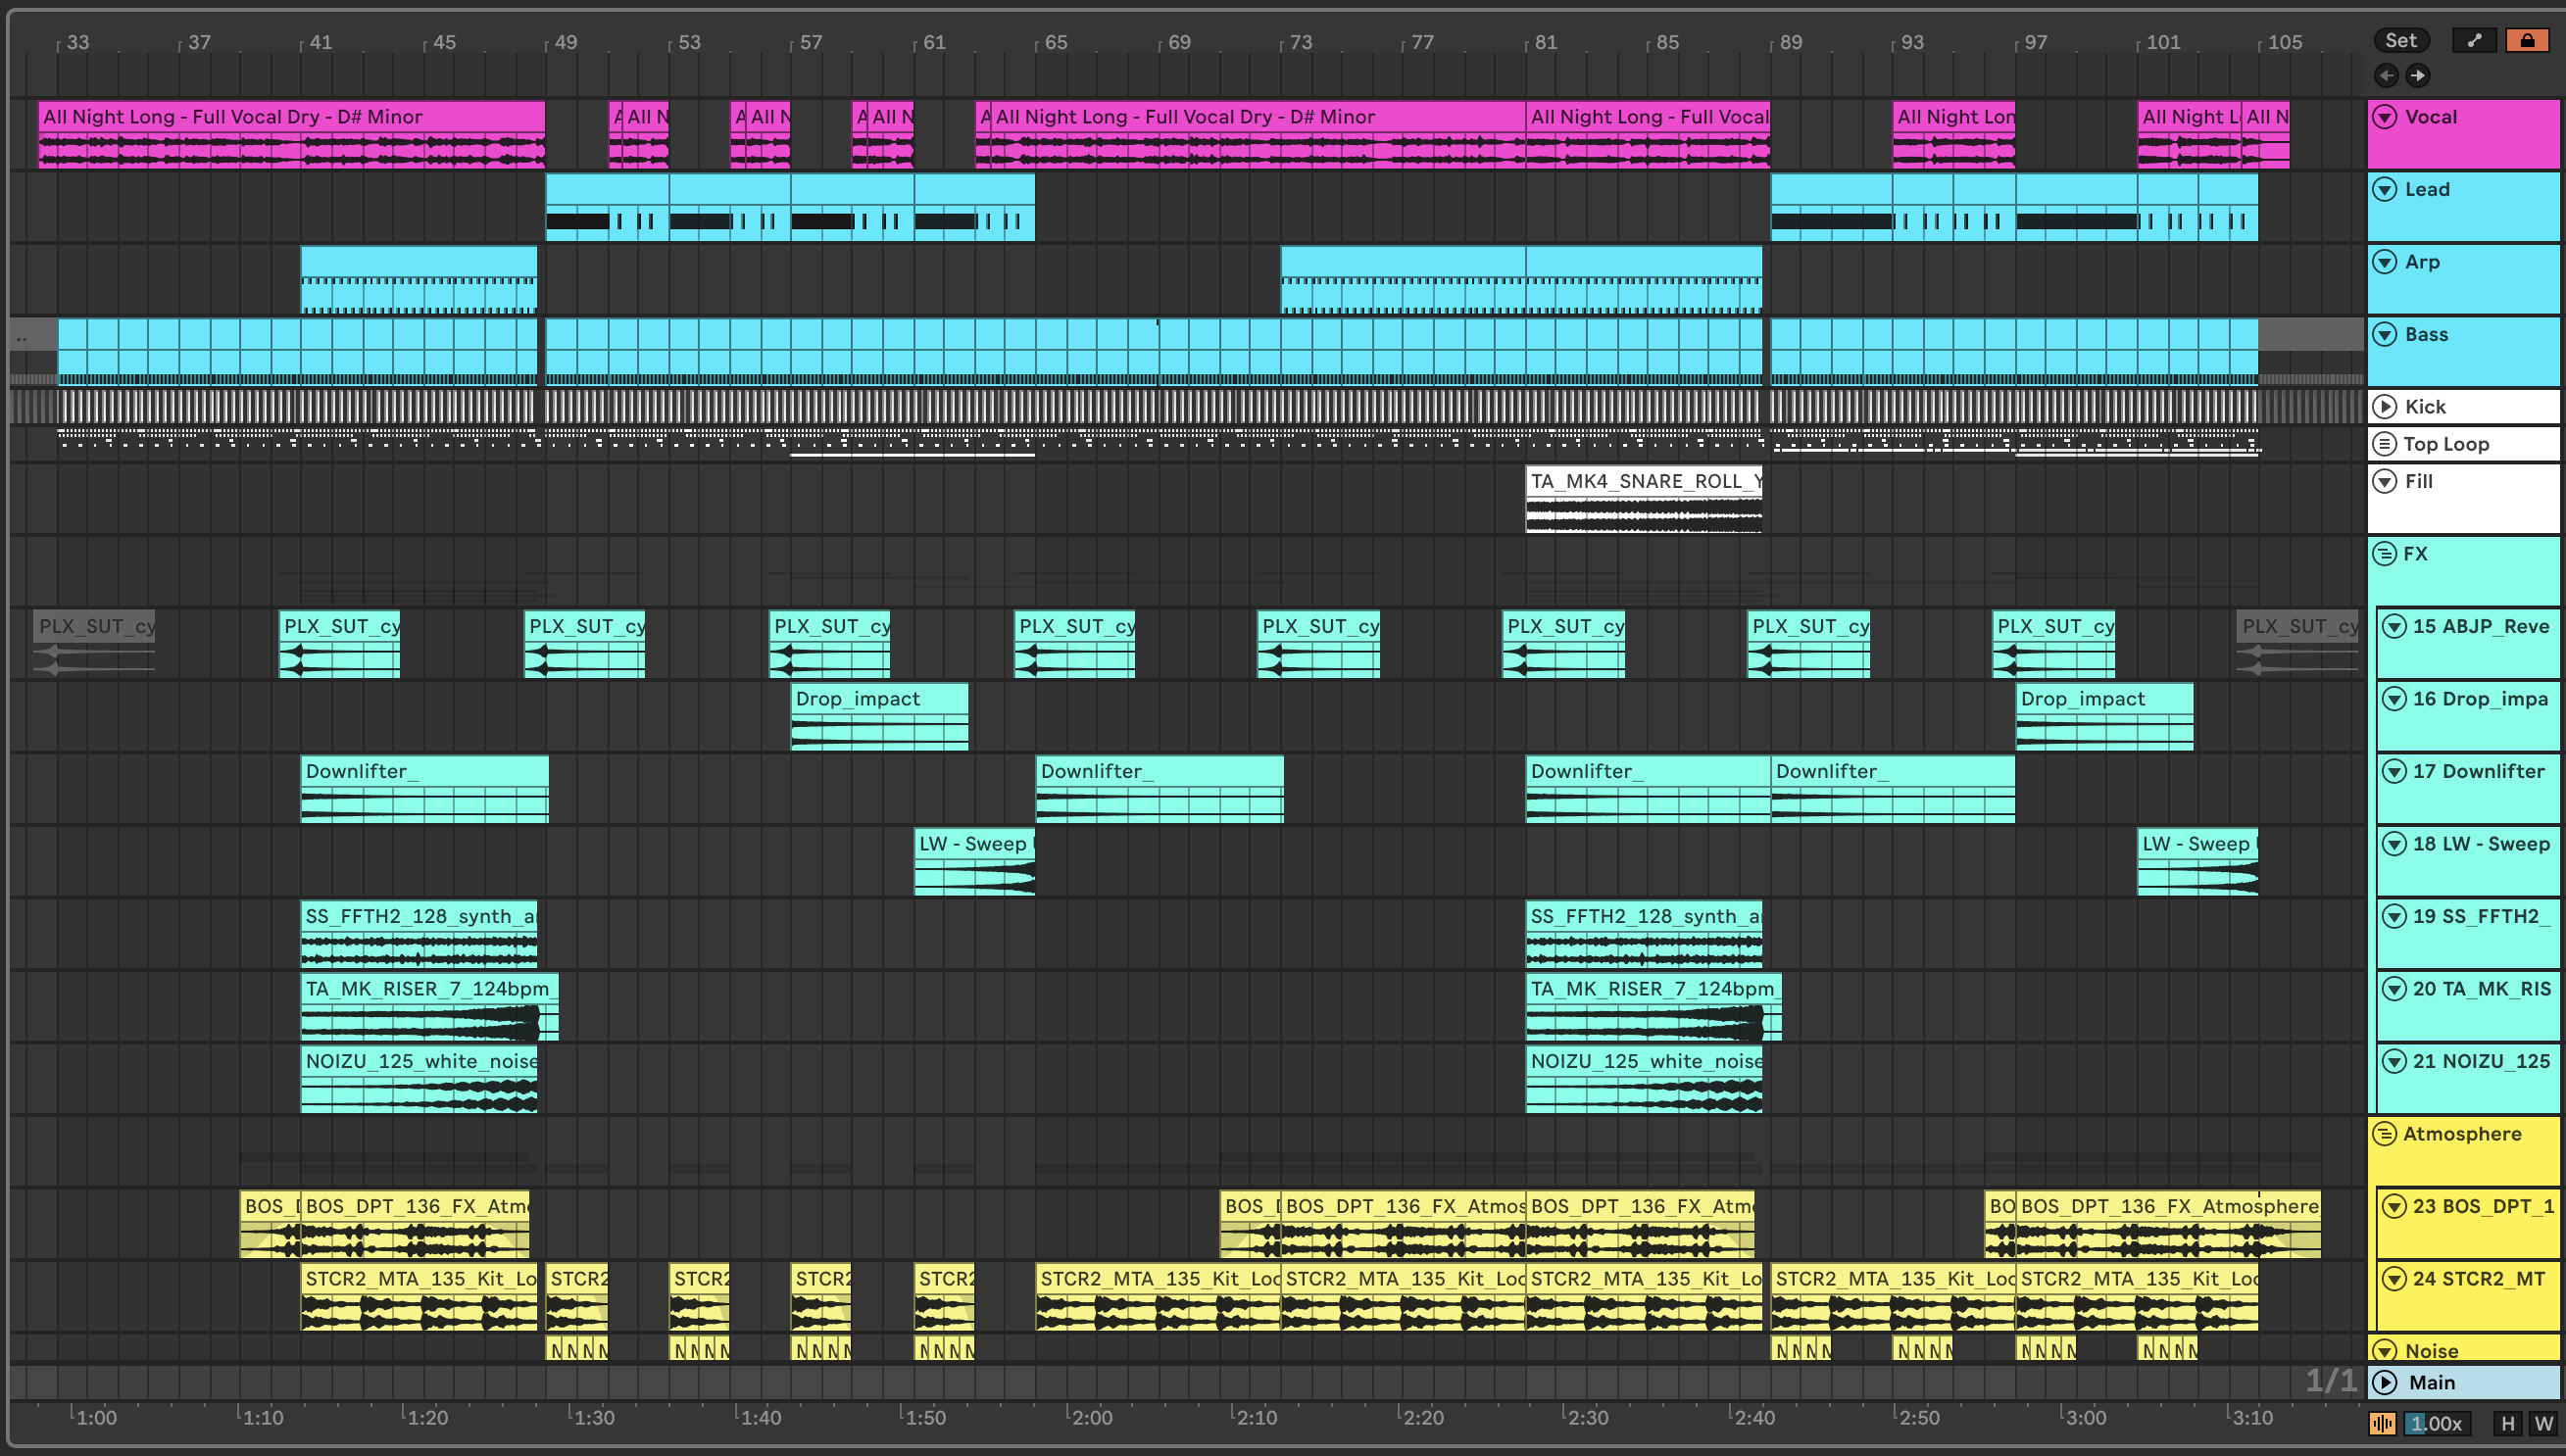Collapse the Arp track with its arrow
The image size is (2566, 1456).
[2385, 262]
